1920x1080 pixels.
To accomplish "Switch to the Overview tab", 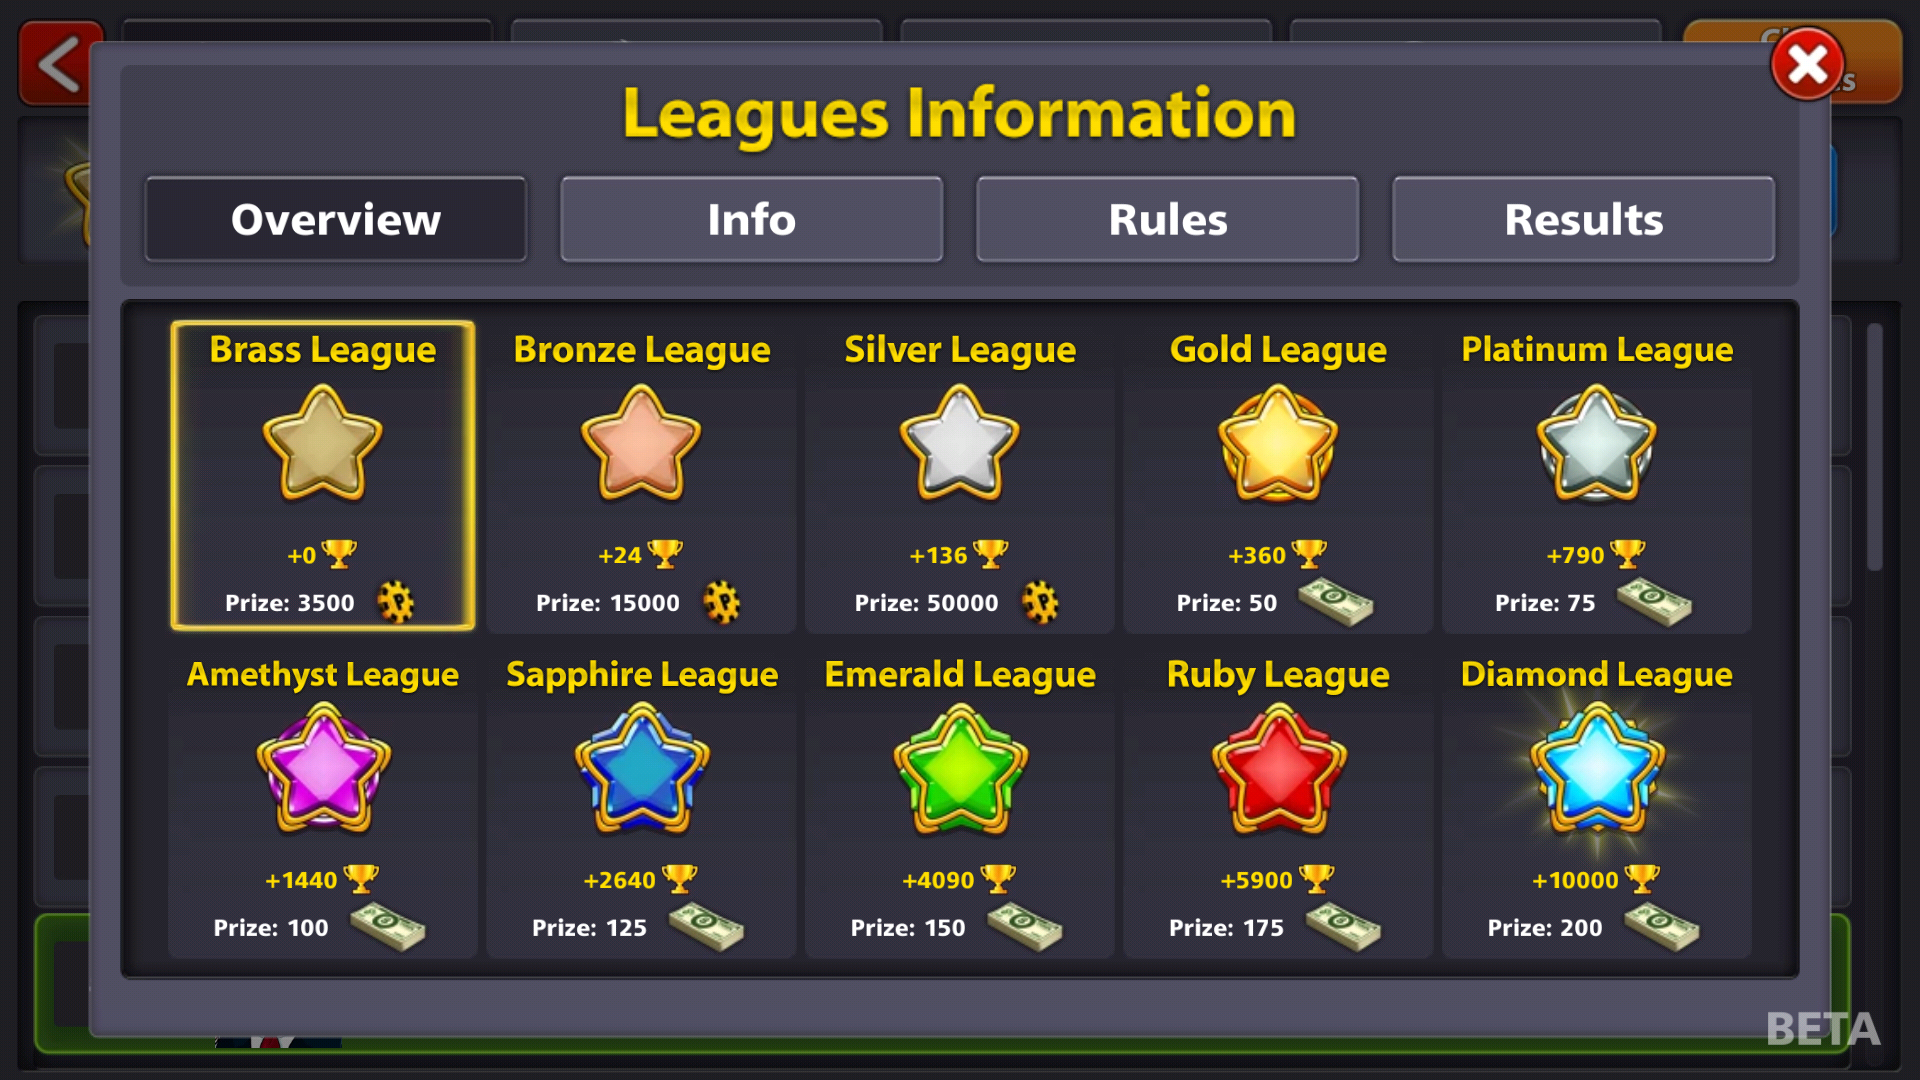I will pos(336,219).
